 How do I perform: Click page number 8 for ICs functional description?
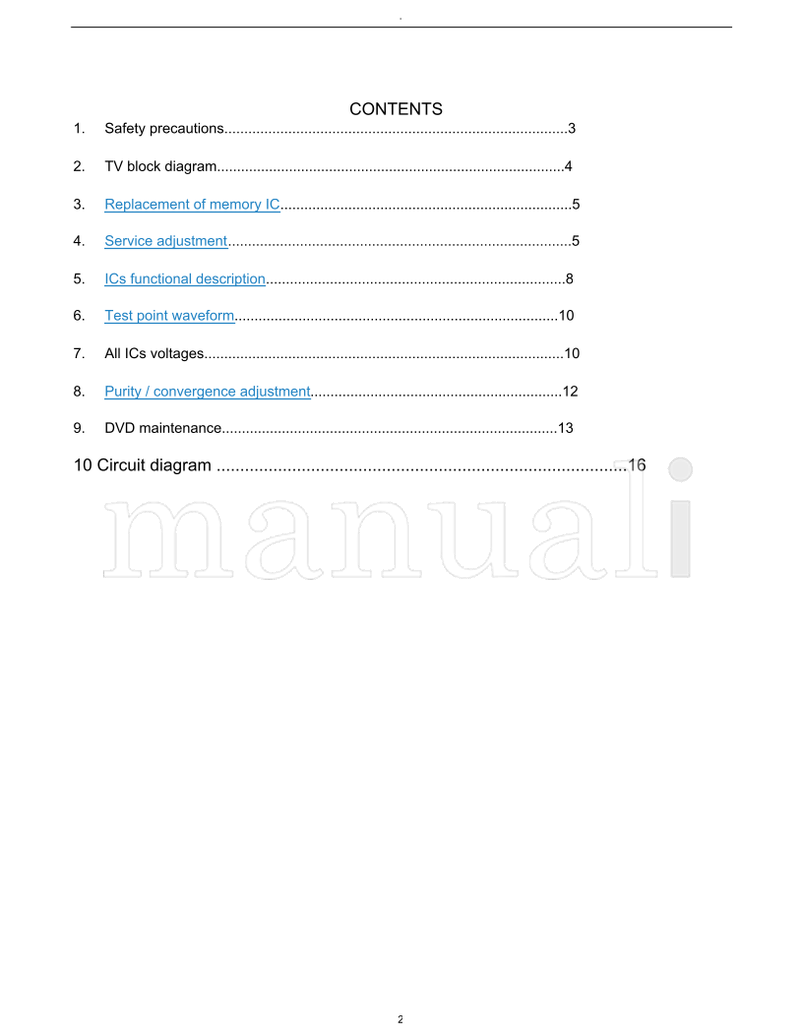[x=569, y=279]
